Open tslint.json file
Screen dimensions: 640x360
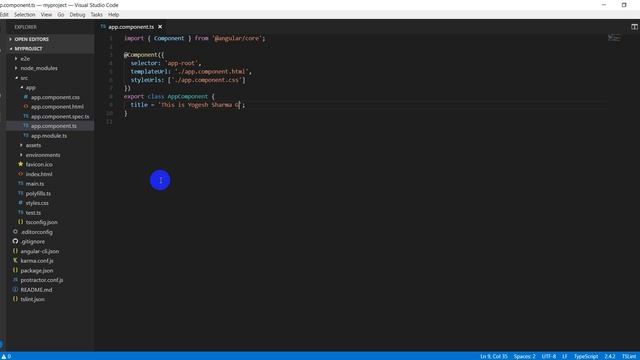33,299
